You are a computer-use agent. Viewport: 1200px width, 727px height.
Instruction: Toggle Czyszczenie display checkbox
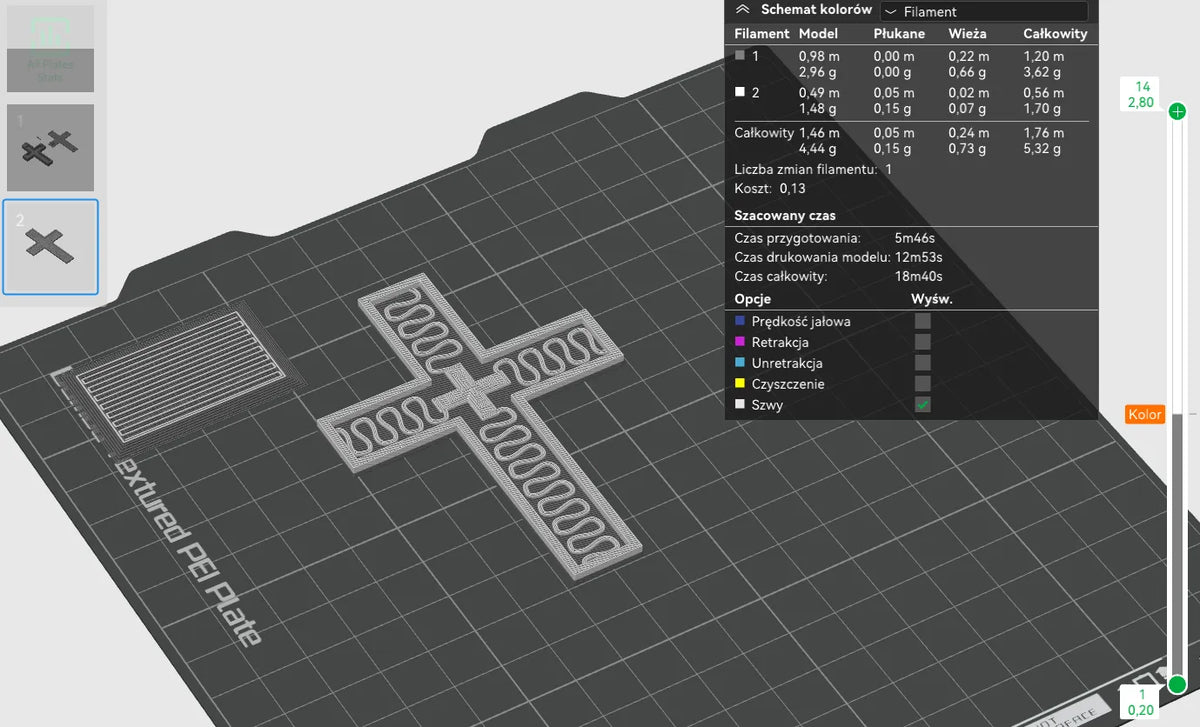pyautogui.click(x=923, y=384)
